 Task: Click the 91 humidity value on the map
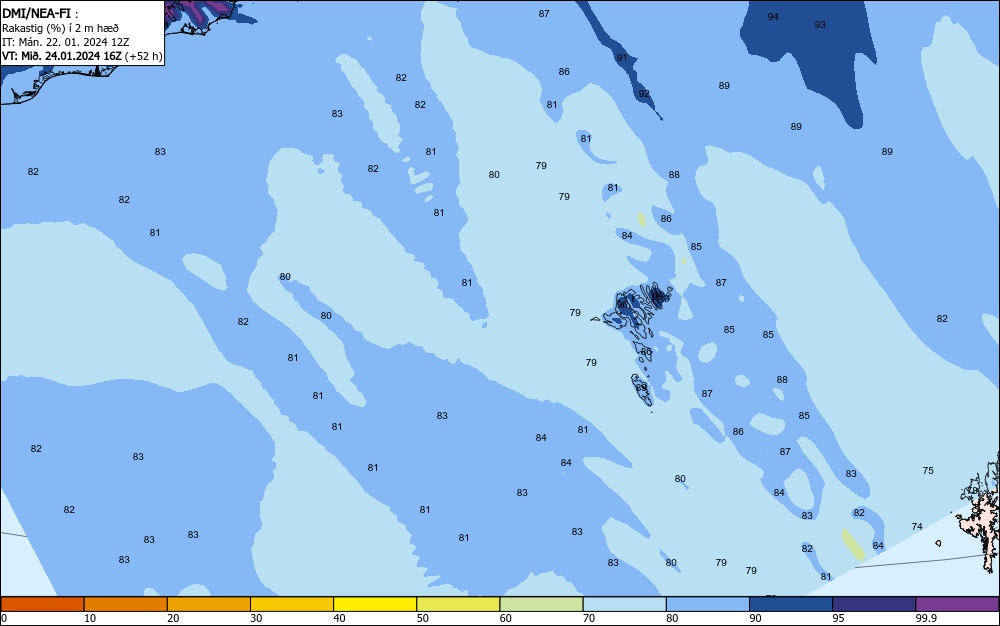click(x=622, y=57)
